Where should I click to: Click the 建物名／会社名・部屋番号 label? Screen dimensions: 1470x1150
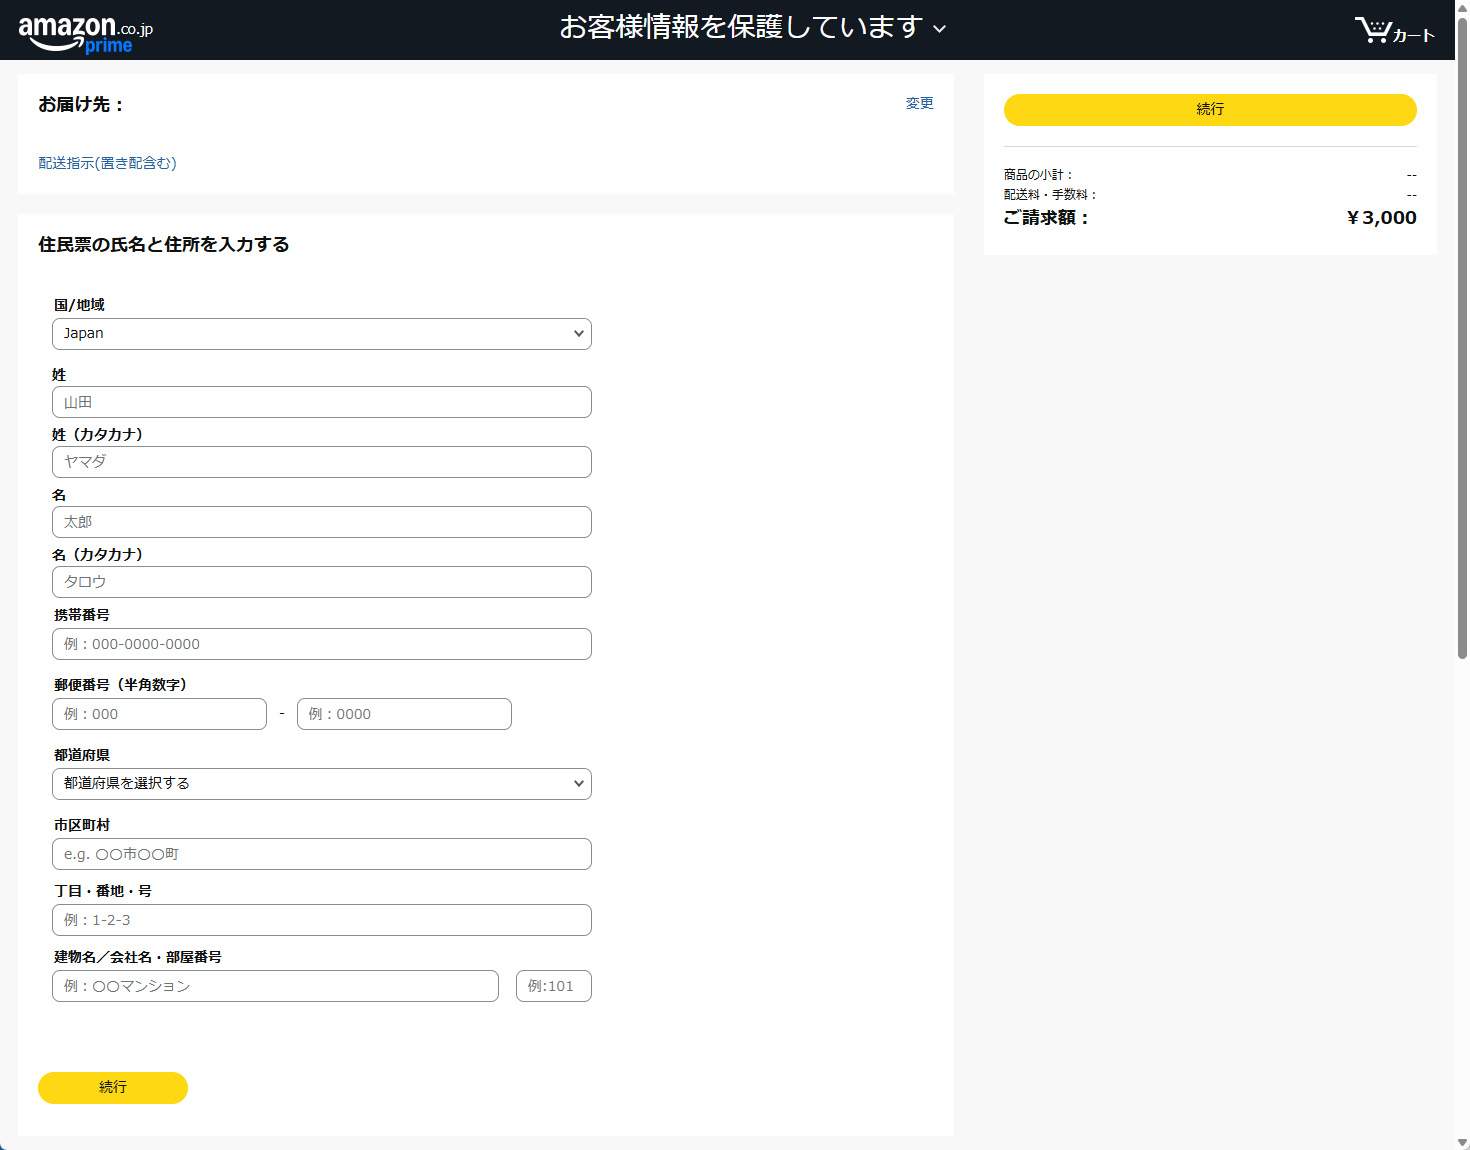coord(138,957)
